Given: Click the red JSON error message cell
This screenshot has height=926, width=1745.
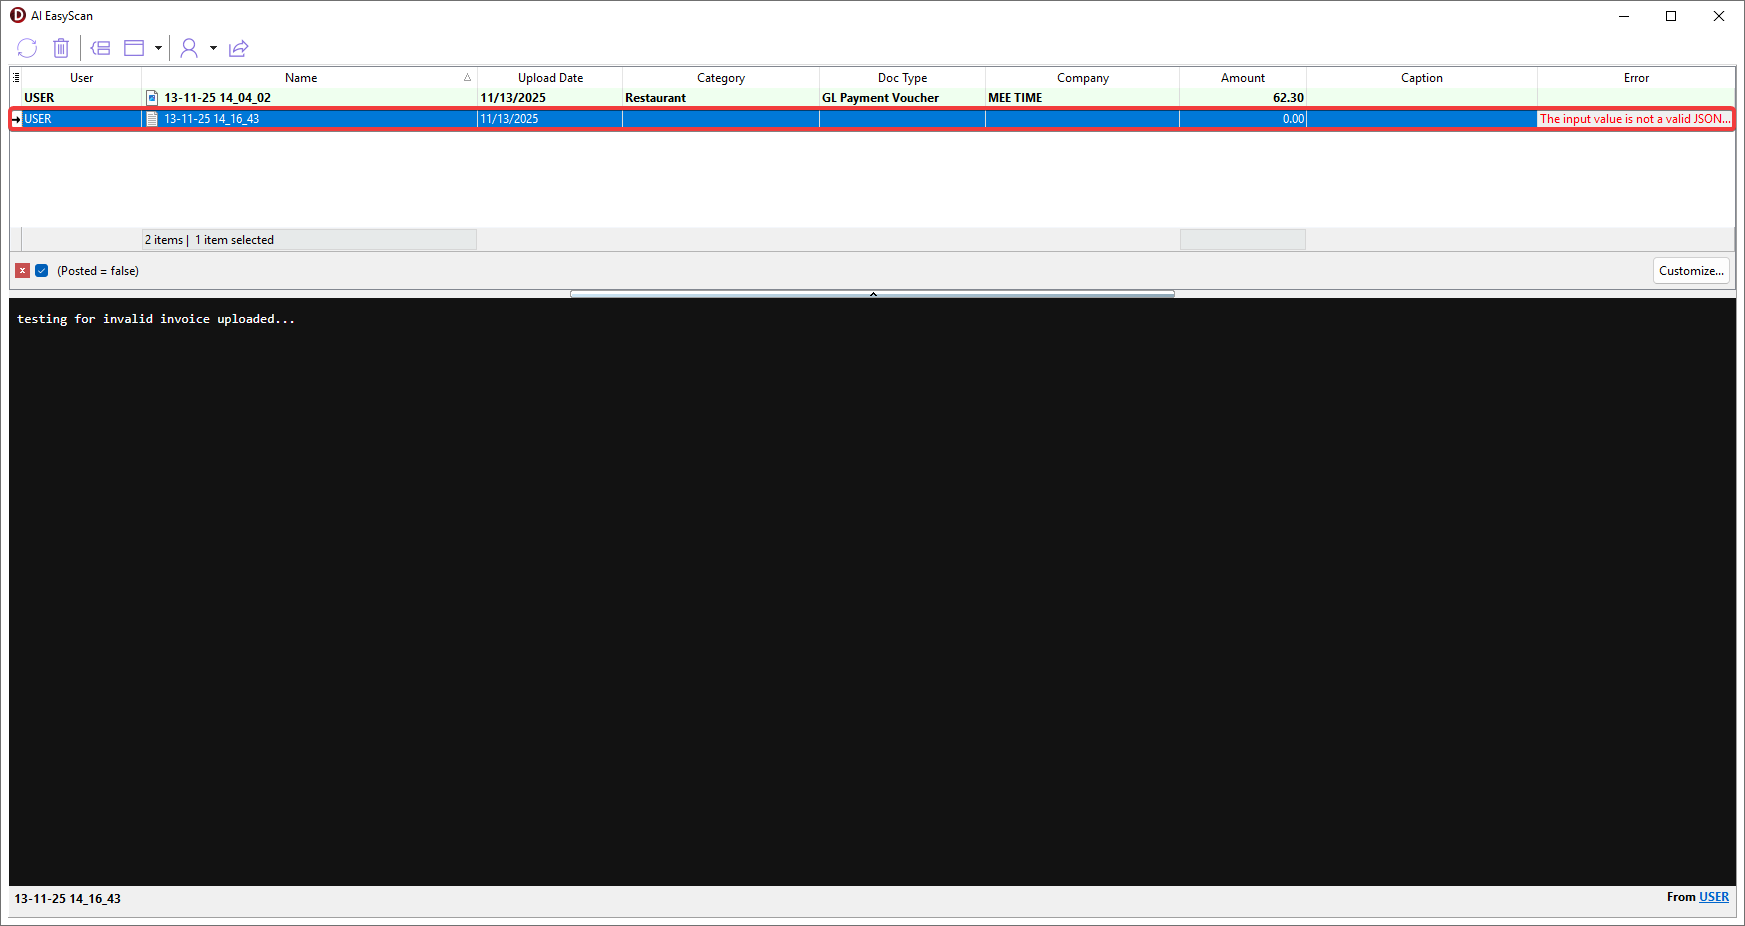Looking at the screenshot, I should [x=1634, y=119].
